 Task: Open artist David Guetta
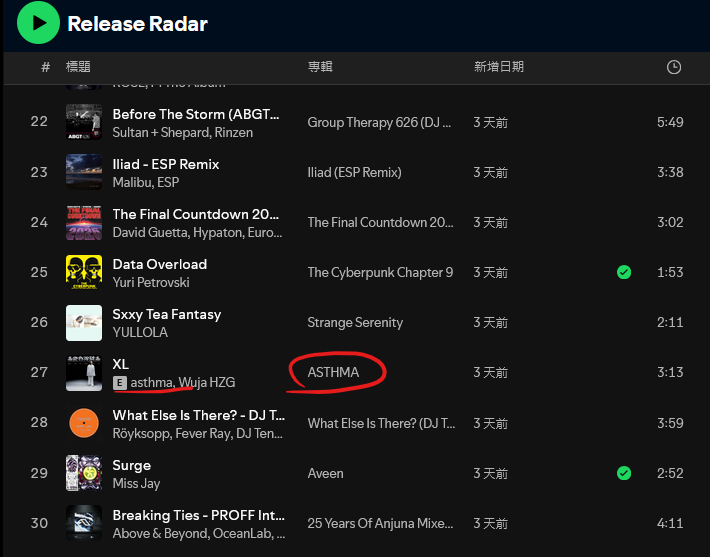[x=150, y=232]
